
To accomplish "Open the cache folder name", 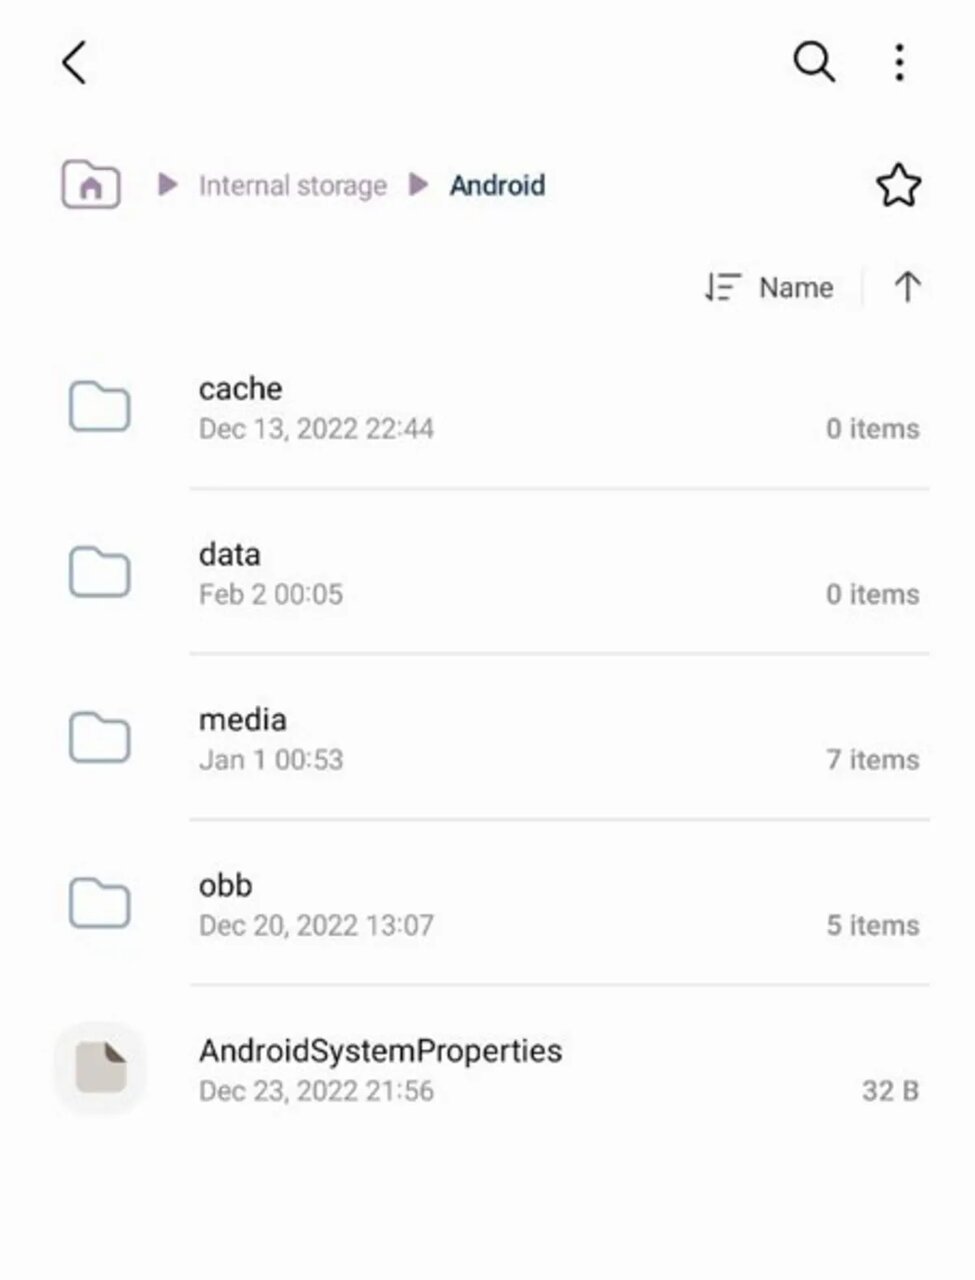I will tap(240, 389).
